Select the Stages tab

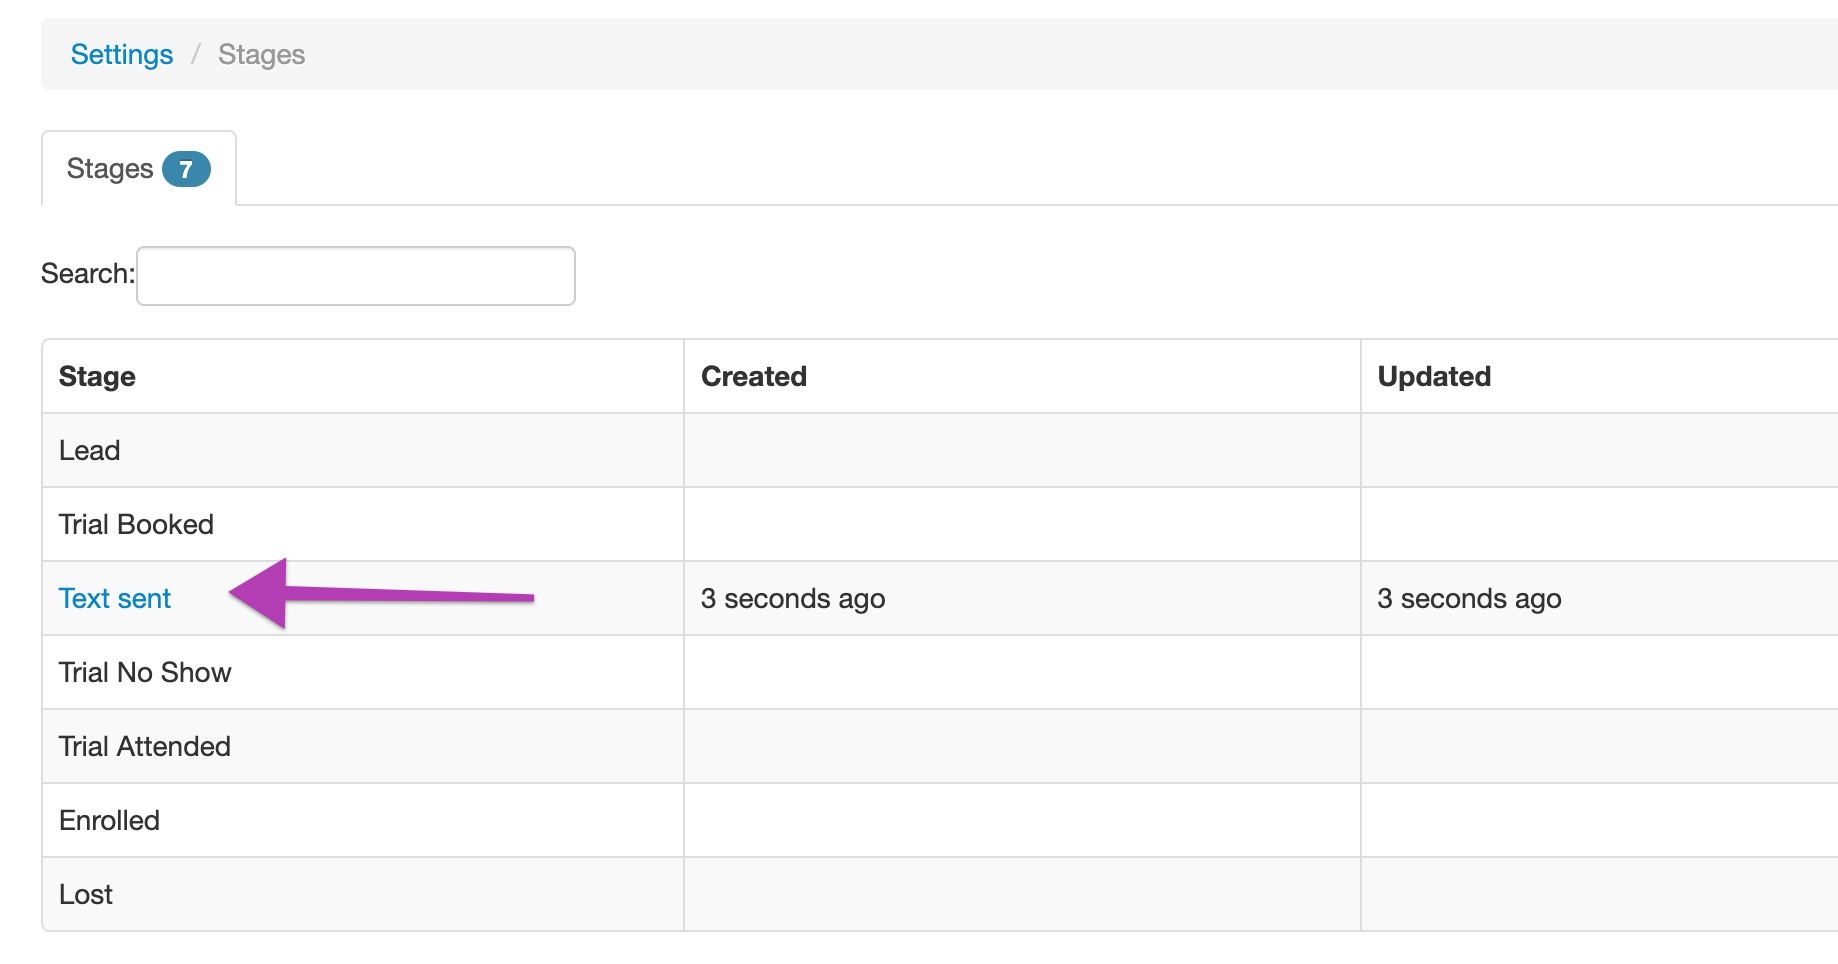[x=110, y=169]
